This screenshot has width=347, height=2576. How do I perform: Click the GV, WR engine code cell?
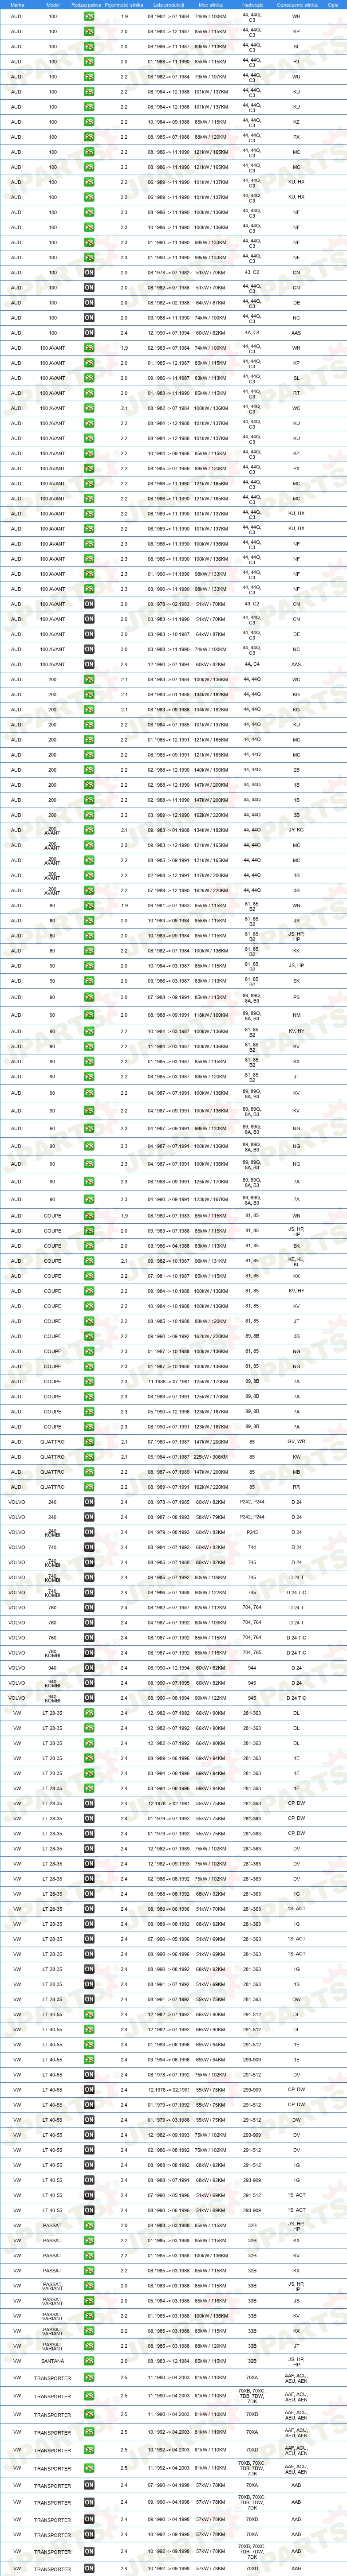pyautogui.click(x=296, y=1442)
